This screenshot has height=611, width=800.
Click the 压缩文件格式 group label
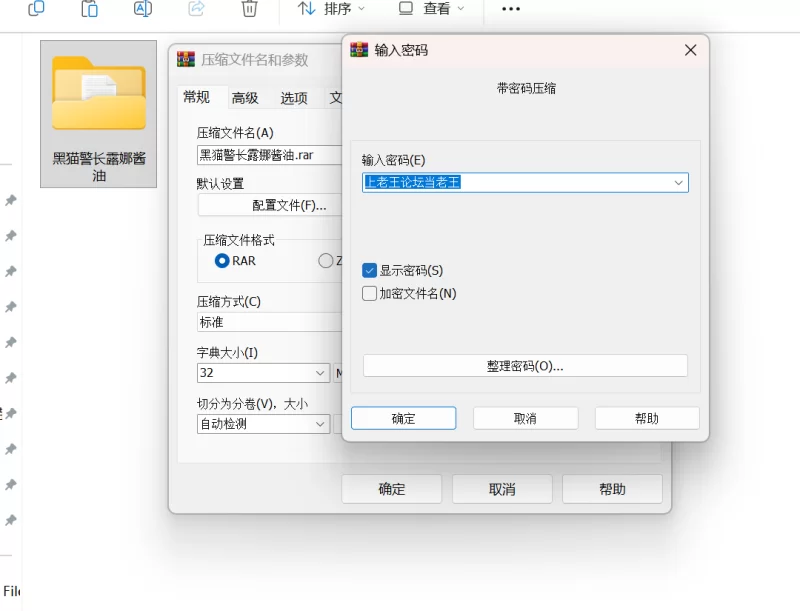[239, 240]
